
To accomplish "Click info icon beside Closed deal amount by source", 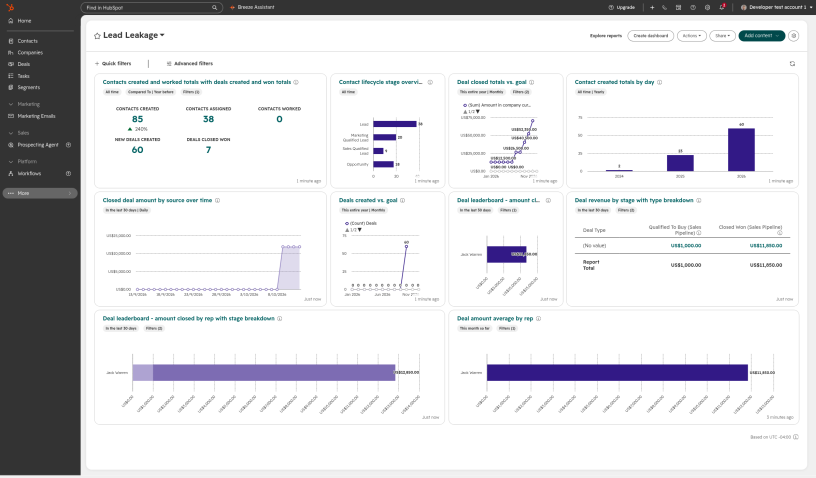I will [218, 200].
